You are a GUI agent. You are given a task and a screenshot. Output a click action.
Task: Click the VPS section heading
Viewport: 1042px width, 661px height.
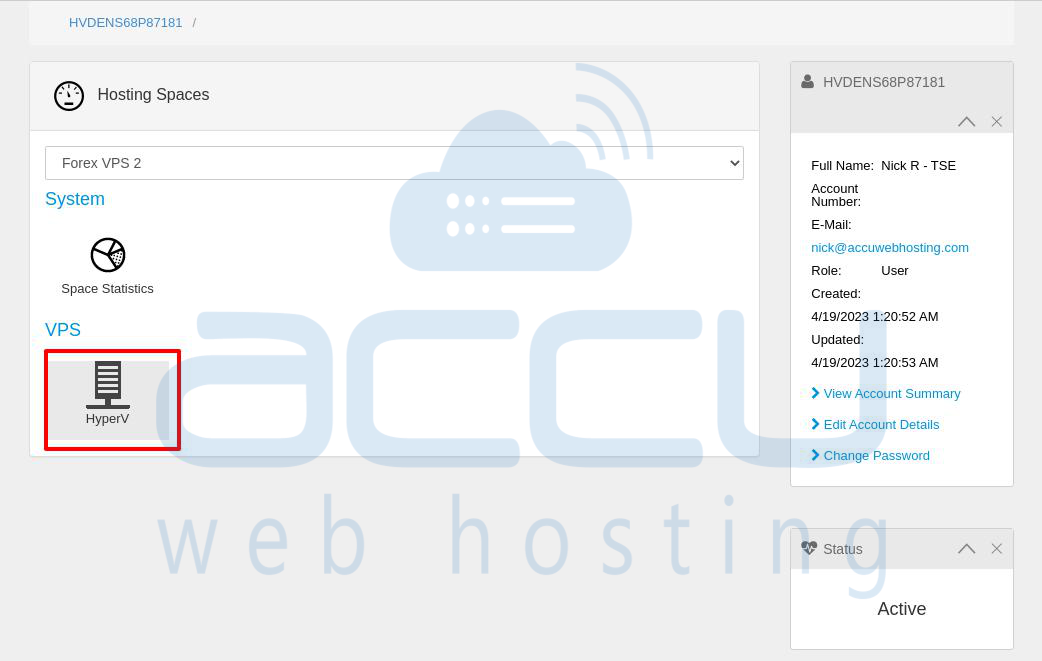[x=63, y=330]
